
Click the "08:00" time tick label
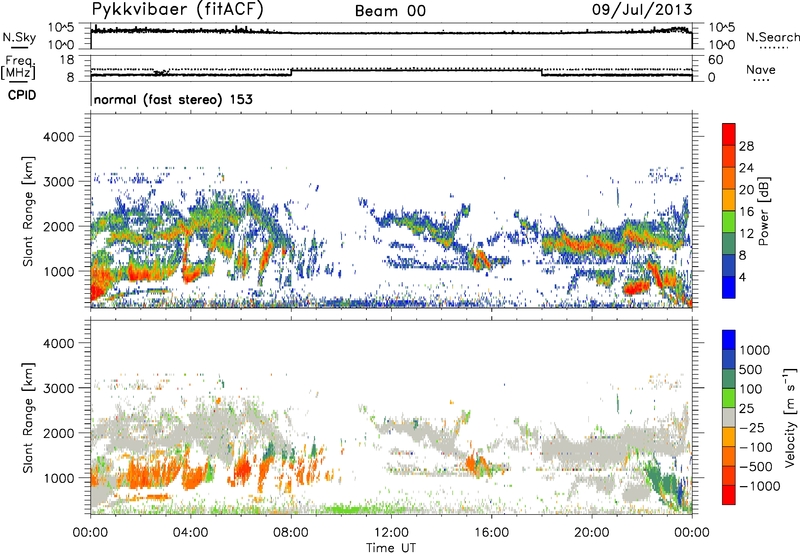[291, 533]
